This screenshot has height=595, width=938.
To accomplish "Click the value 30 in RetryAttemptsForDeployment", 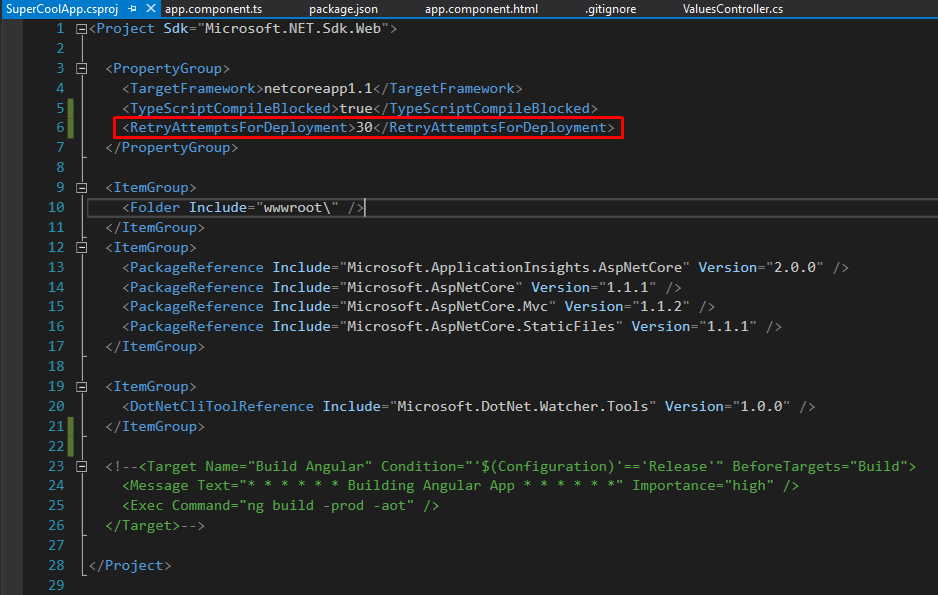I will (x=364, y=127).
